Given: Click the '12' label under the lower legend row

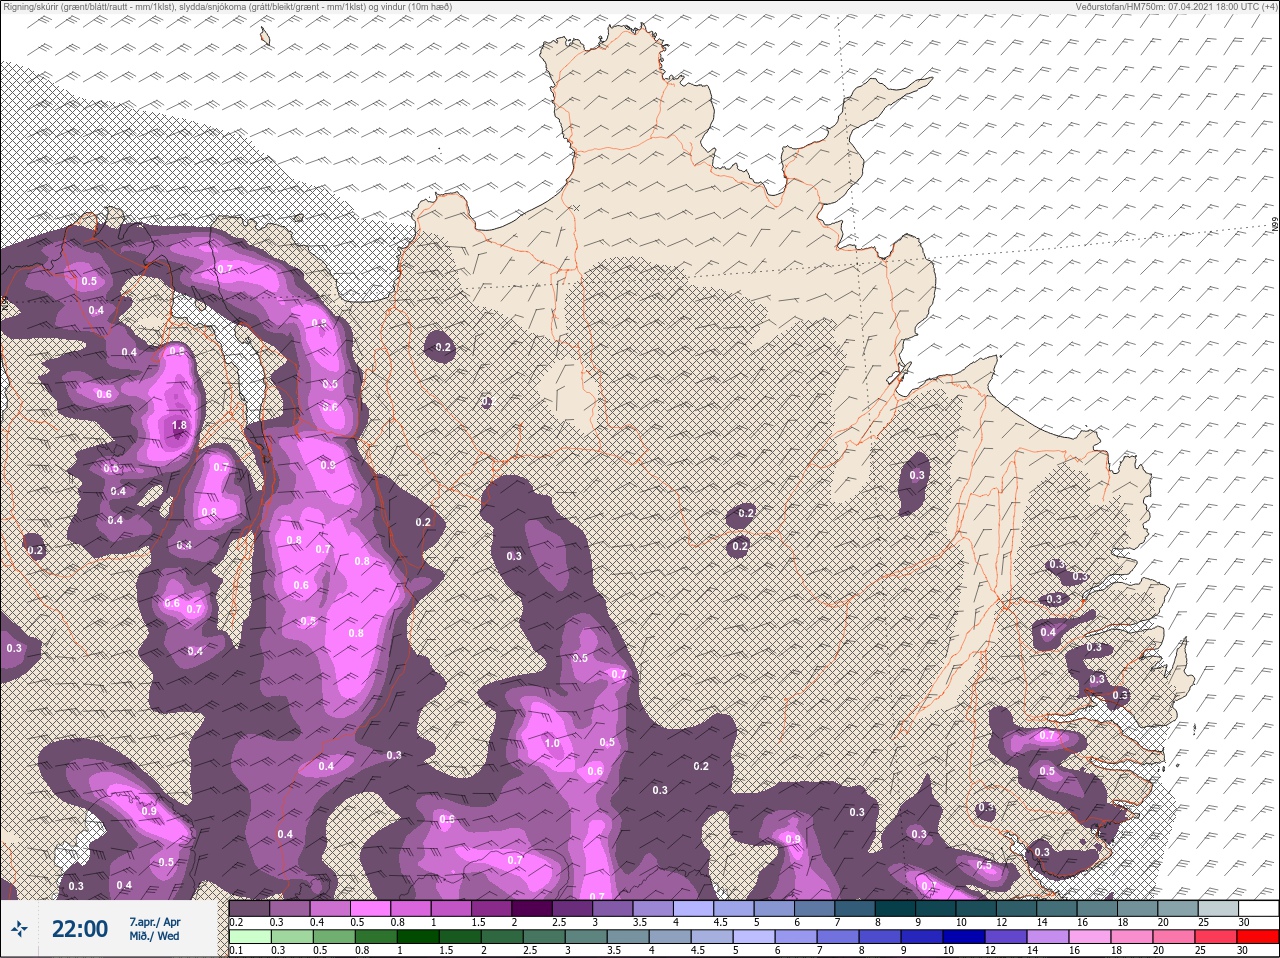Looking at the screenshot, I should tap(990, 950).
